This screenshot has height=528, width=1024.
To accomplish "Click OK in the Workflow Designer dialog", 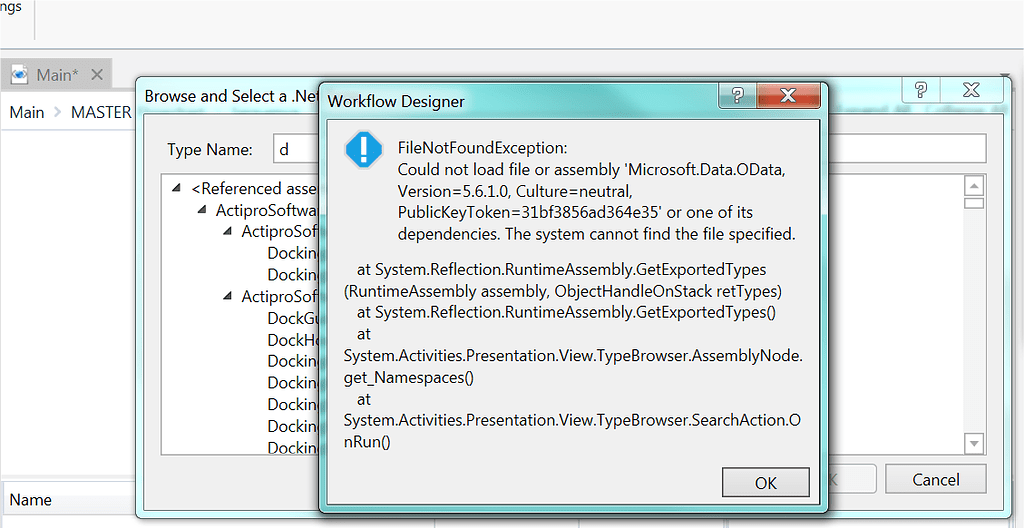I will tap(765, 482).
